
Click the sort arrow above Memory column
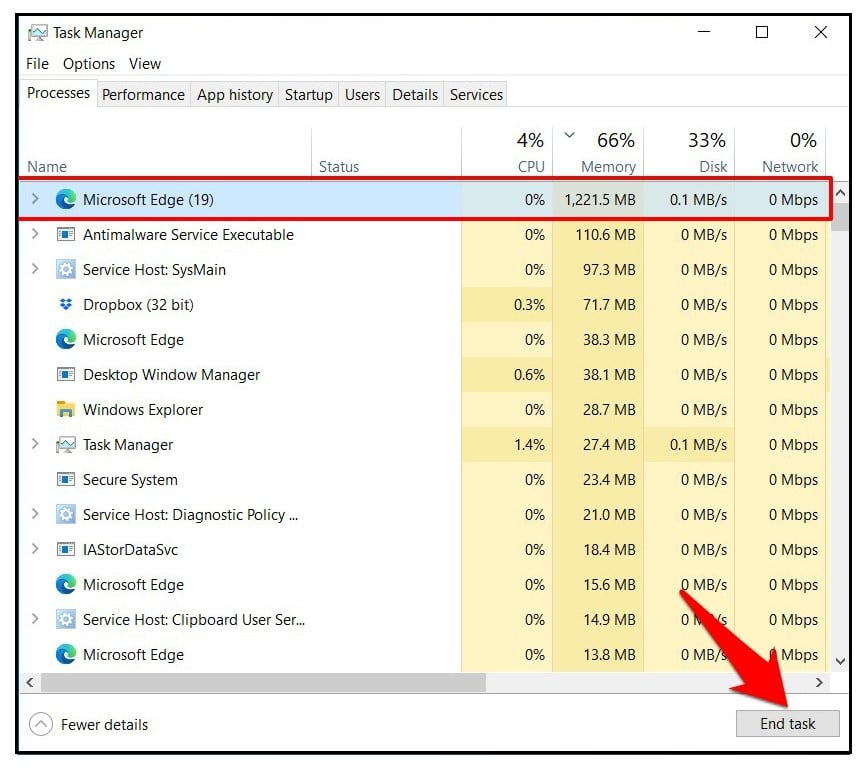point(570,135)
